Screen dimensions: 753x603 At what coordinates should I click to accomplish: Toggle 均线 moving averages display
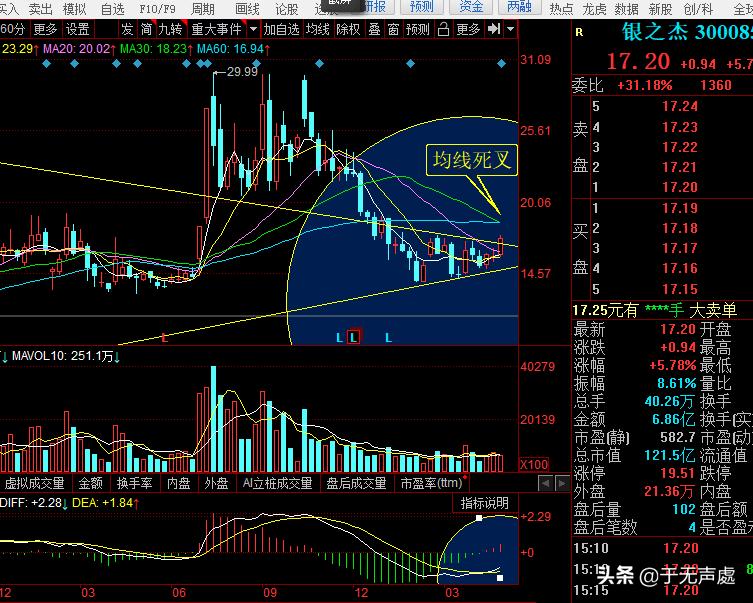(318, 29)
